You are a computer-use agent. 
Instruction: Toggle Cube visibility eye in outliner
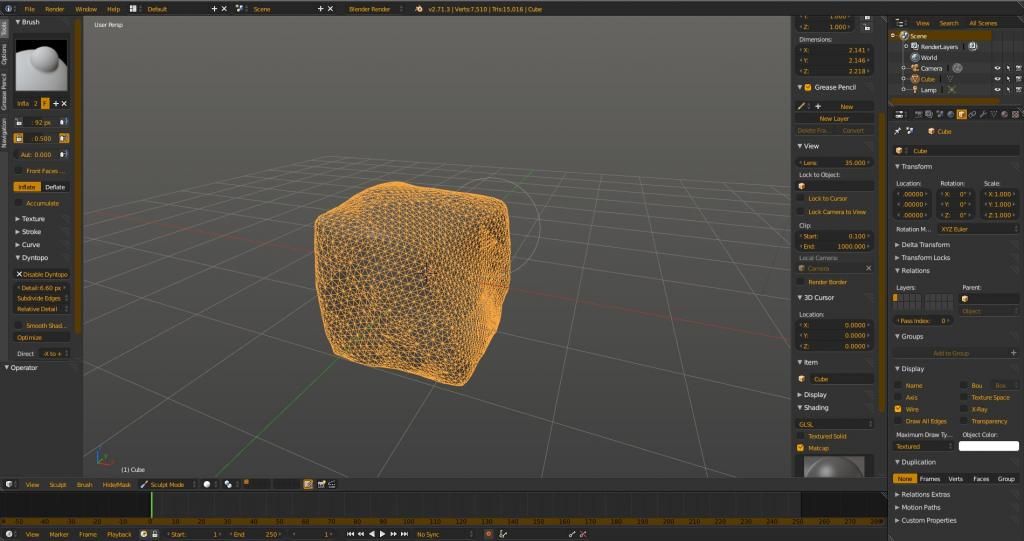[997, 79]
